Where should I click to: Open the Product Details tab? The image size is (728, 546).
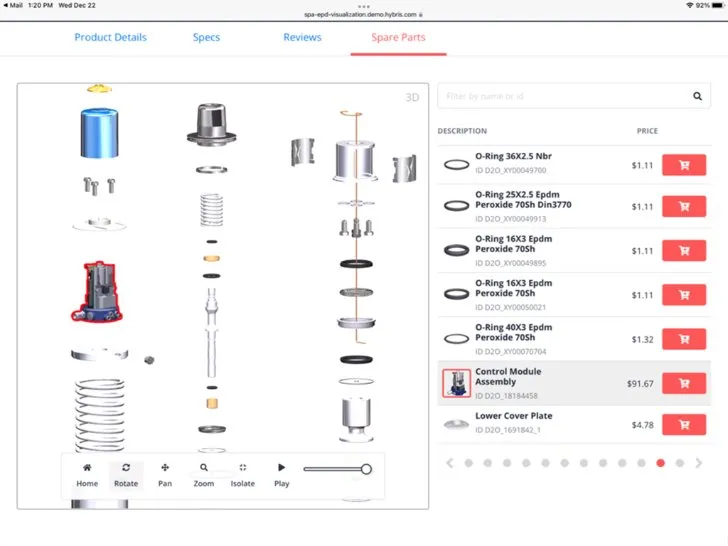[x=110, y=38]
